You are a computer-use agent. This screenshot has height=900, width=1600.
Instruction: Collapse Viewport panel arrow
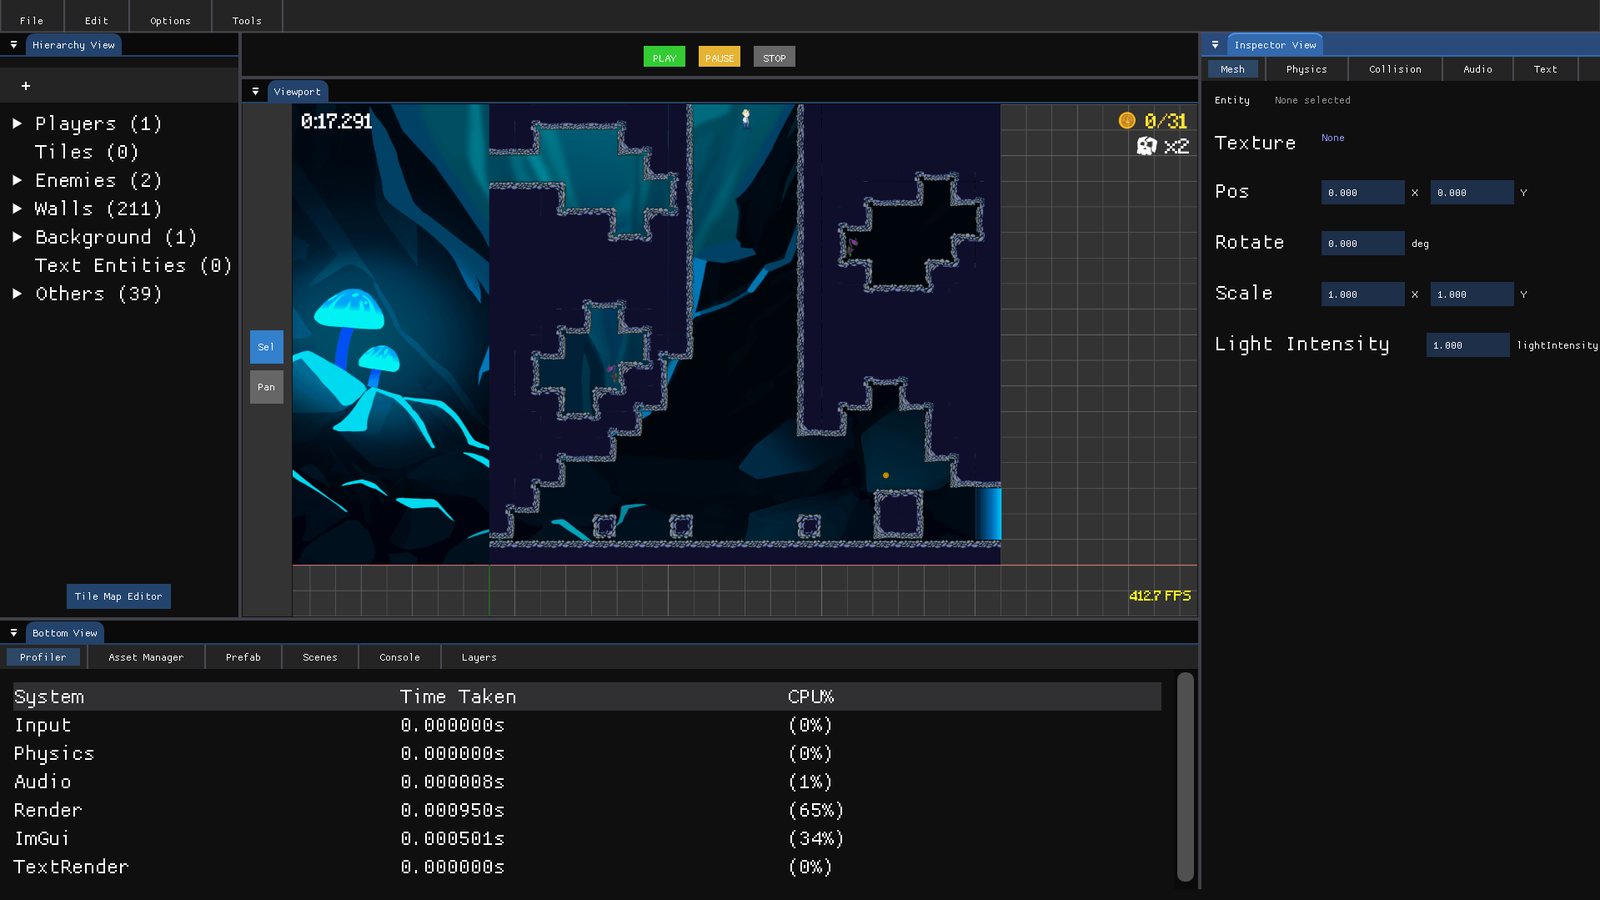255,91
